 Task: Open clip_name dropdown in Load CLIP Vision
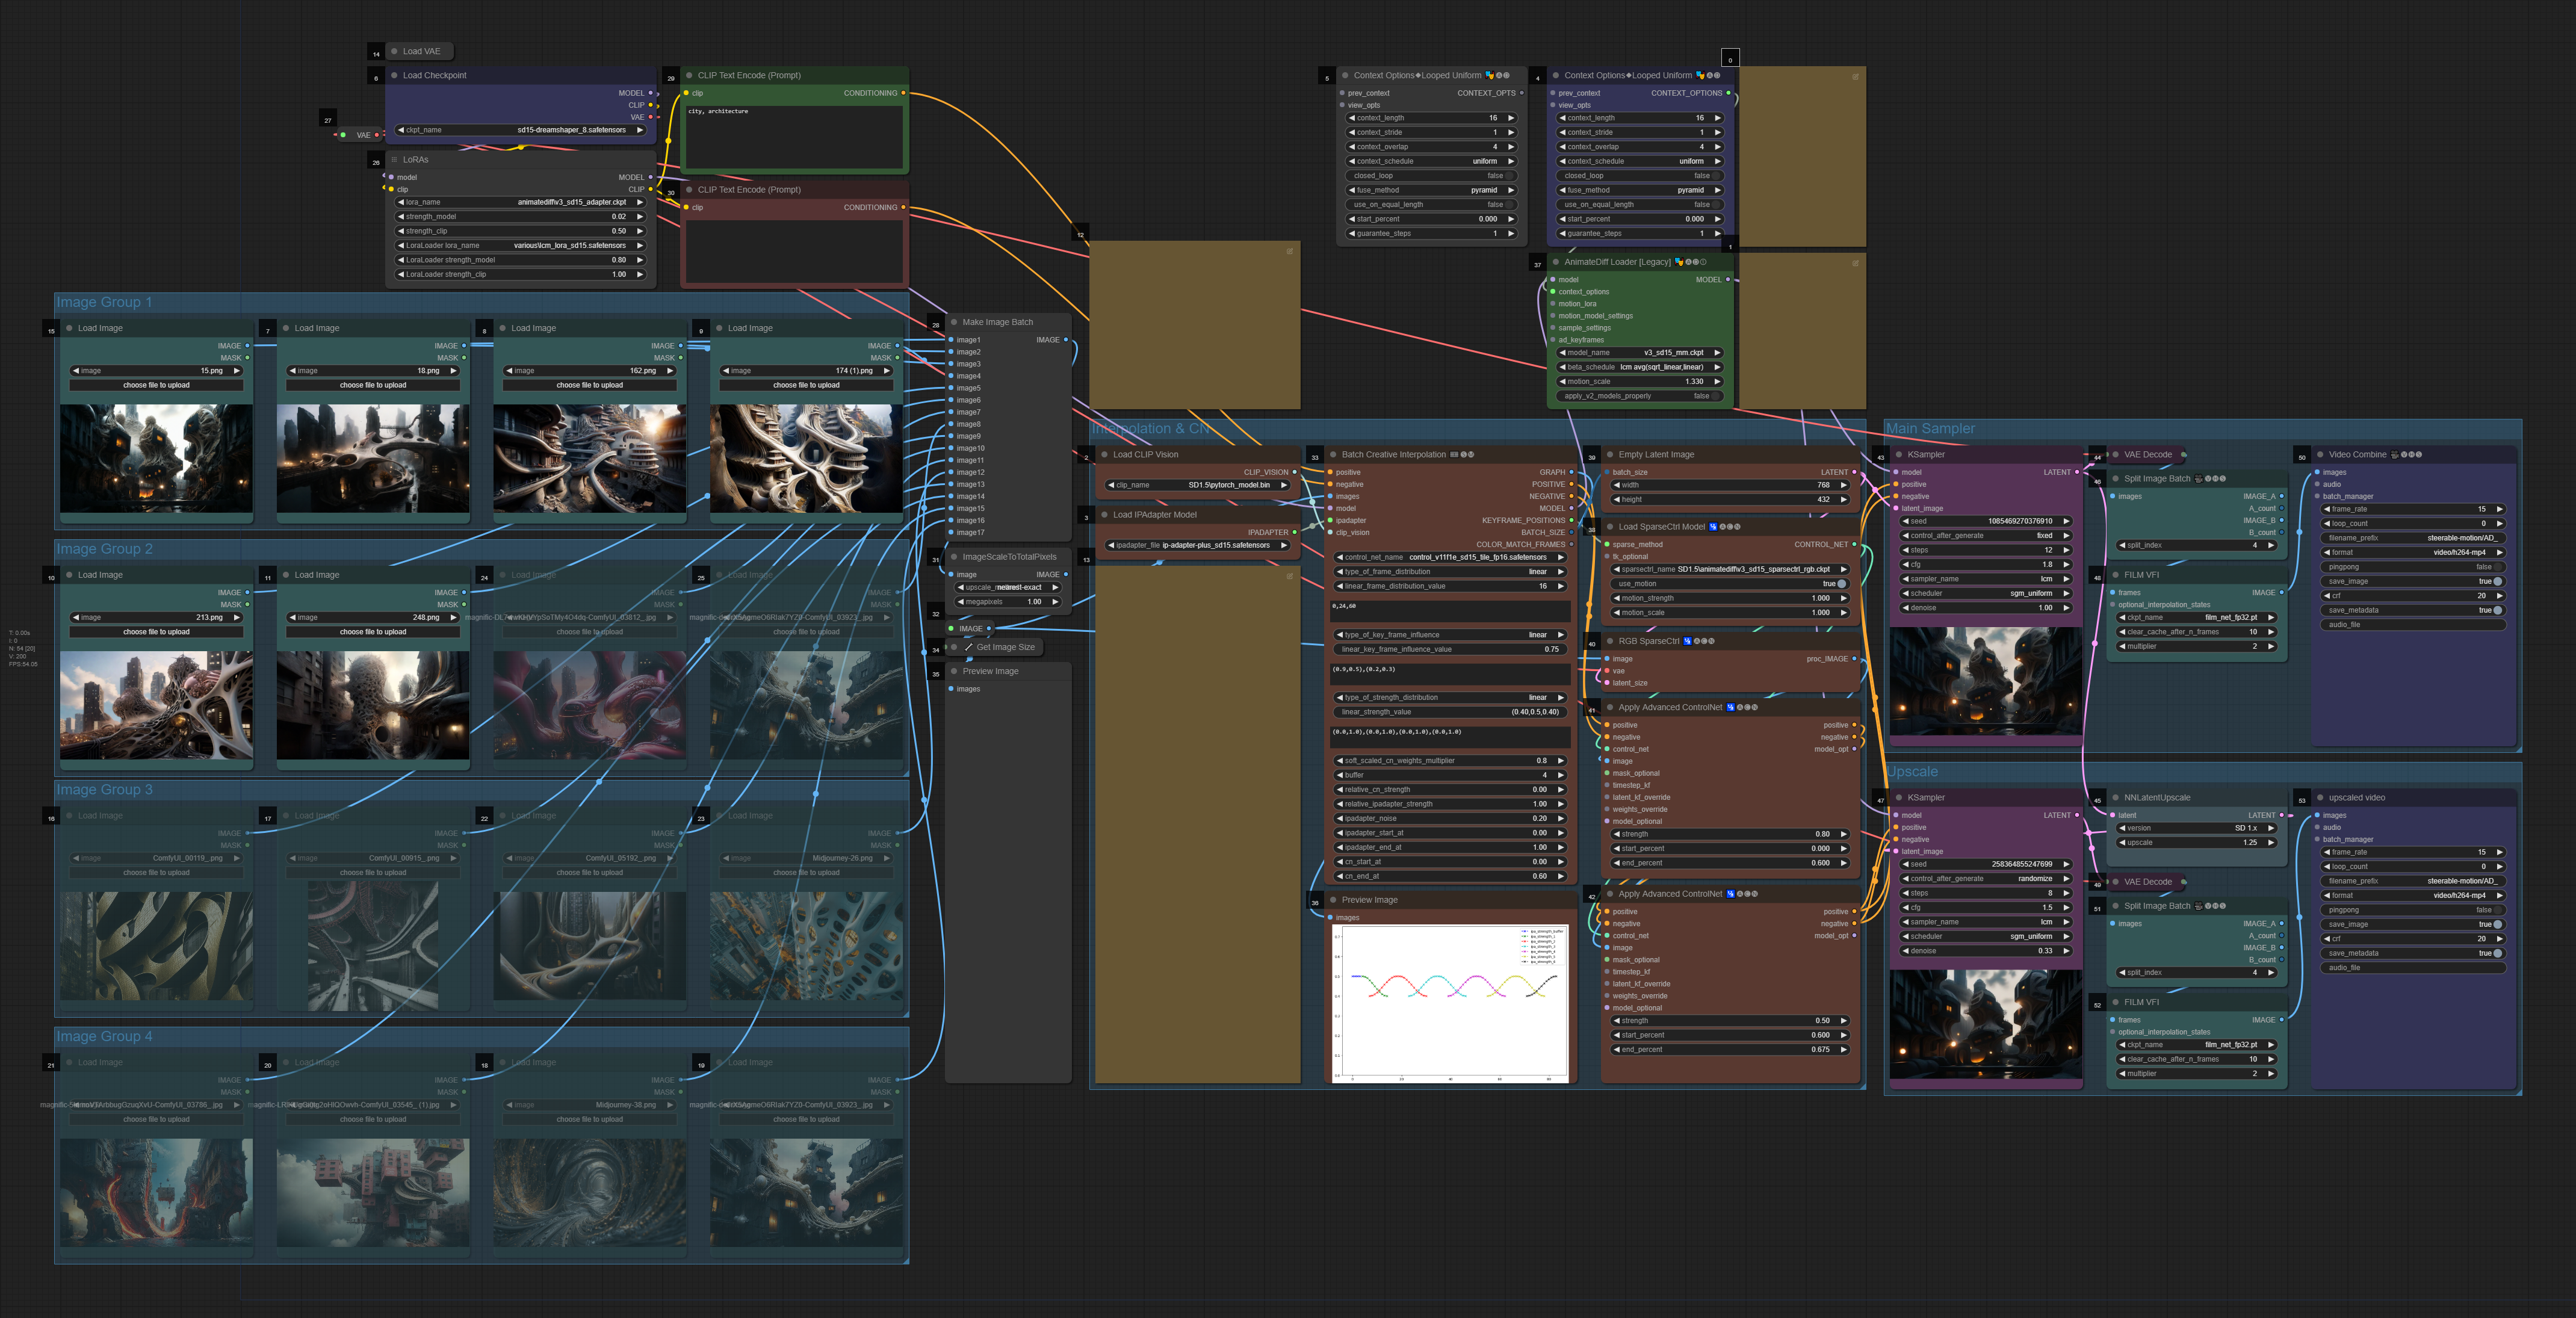coord(1198,485)
